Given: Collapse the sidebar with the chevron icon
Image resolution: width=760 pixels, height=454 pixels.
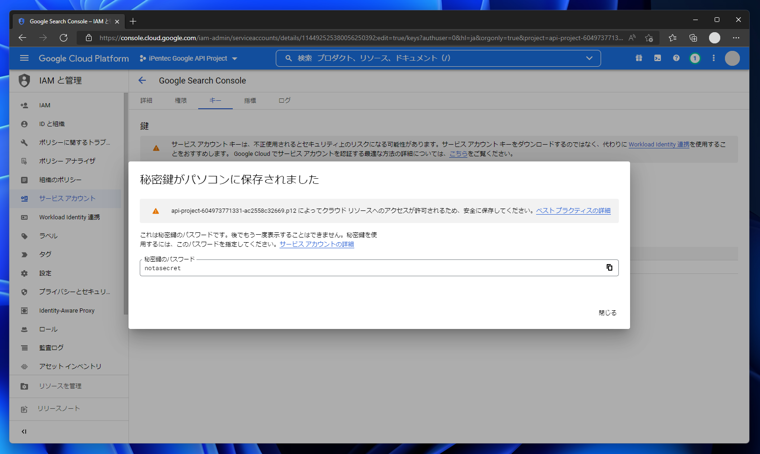Looking at the screenshot, I should coord(24,431).
